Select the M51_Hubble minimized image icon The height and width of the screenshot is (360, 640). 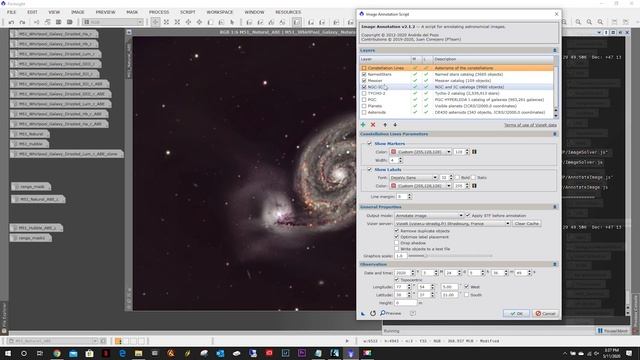[30, 144]
